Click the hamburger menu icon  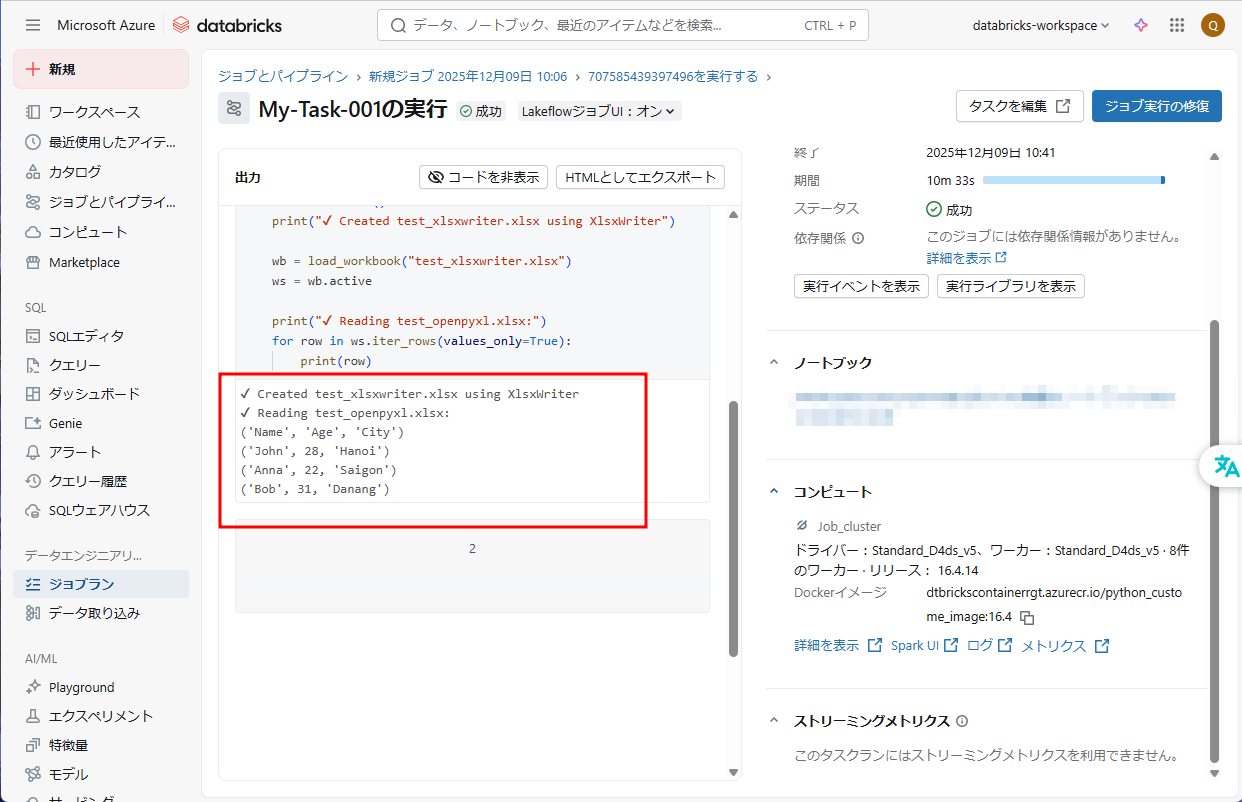(x=32, y=25)
